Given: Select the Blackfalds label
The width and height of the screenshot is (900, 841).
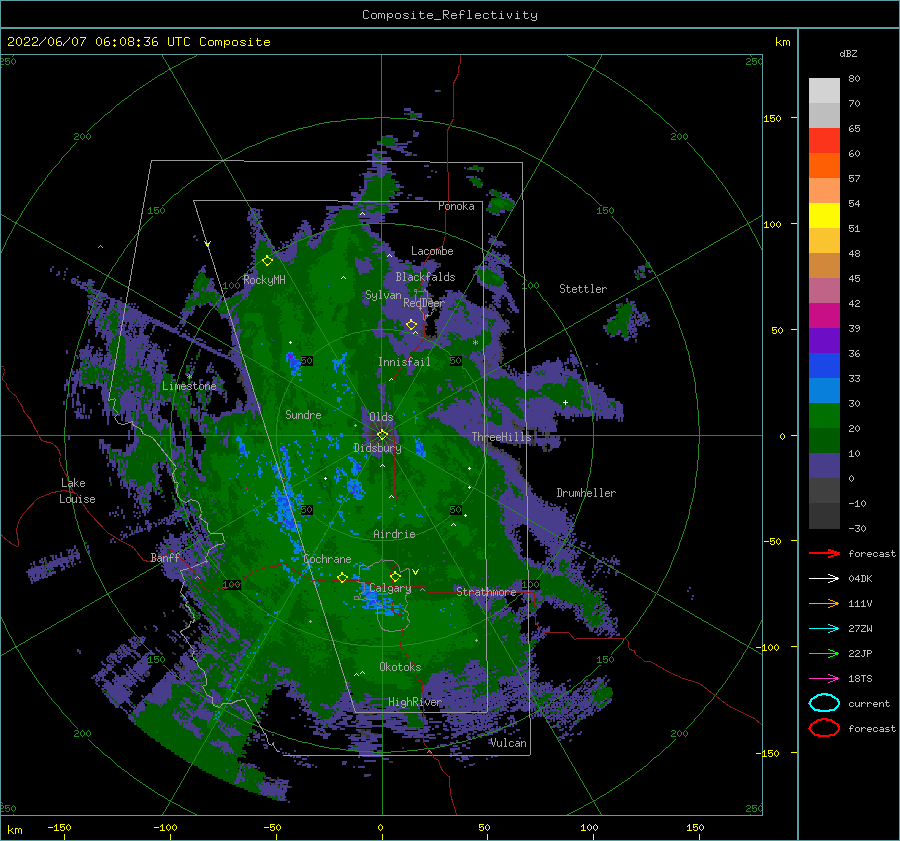Looking at the screenshot, I should tap(425, 277).
